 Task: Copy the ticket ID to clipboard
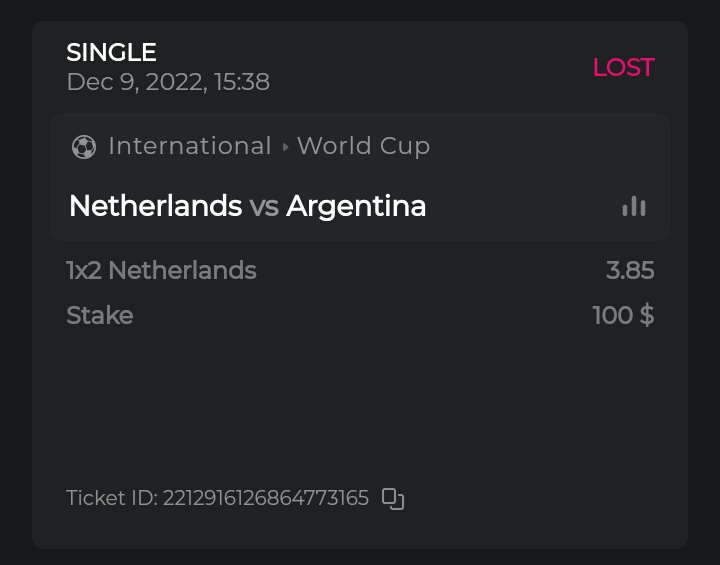click(x=393, y=498)
